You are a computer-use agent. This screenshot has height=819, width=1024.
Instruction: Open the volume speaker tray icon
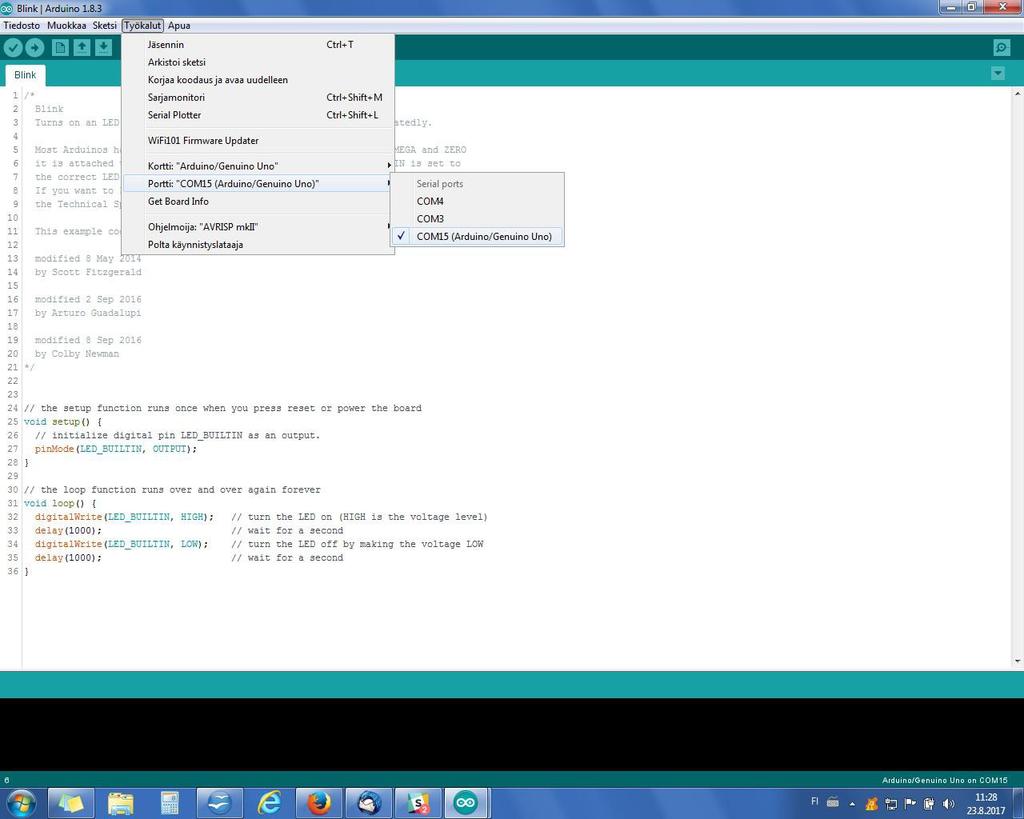(x=948, y=804)
